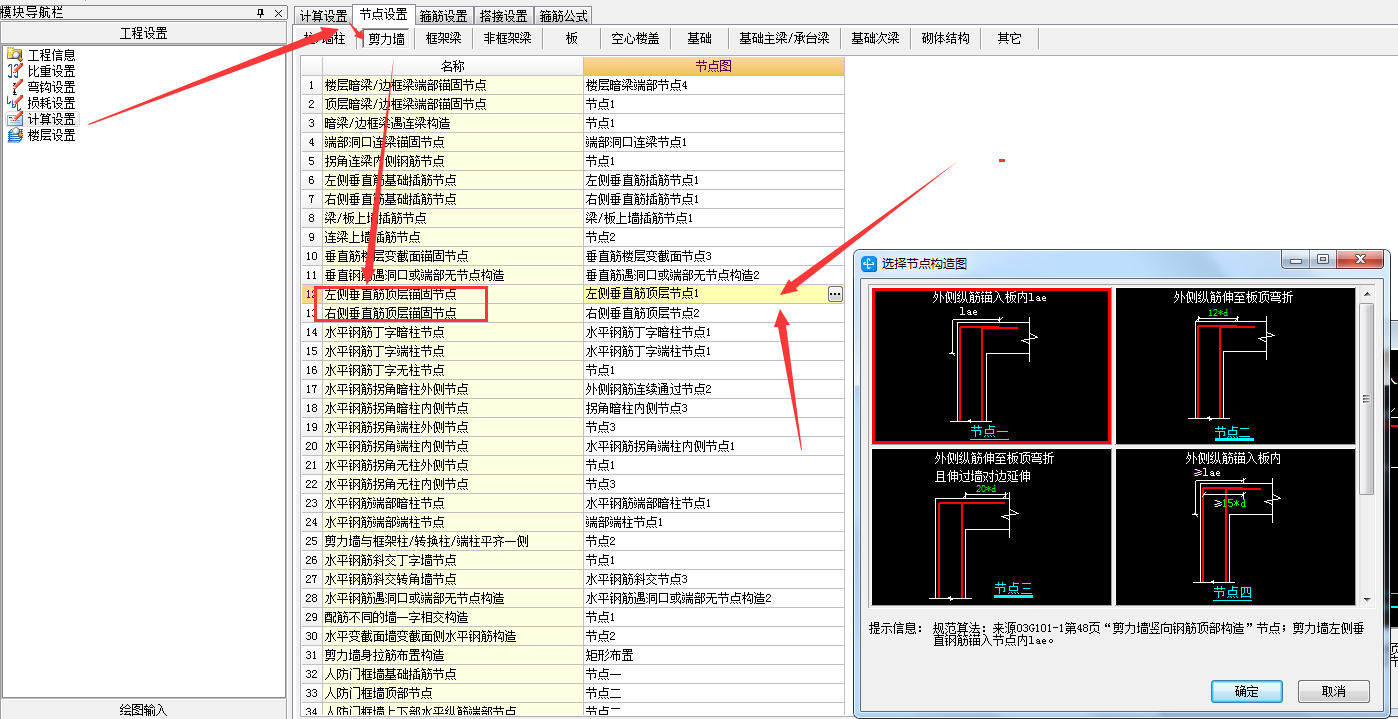Switch to the 箍筋设置 tab

click(x=444, y=16)
